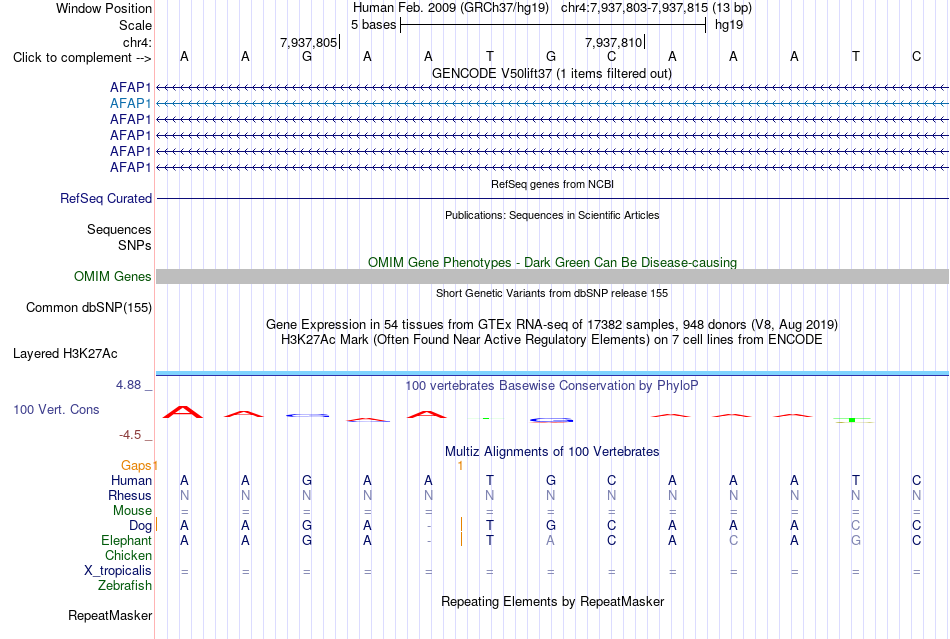The image size is (950, 639).
Task: Open the 100 Vert. Cons label
Action: [x=56, y=409]
